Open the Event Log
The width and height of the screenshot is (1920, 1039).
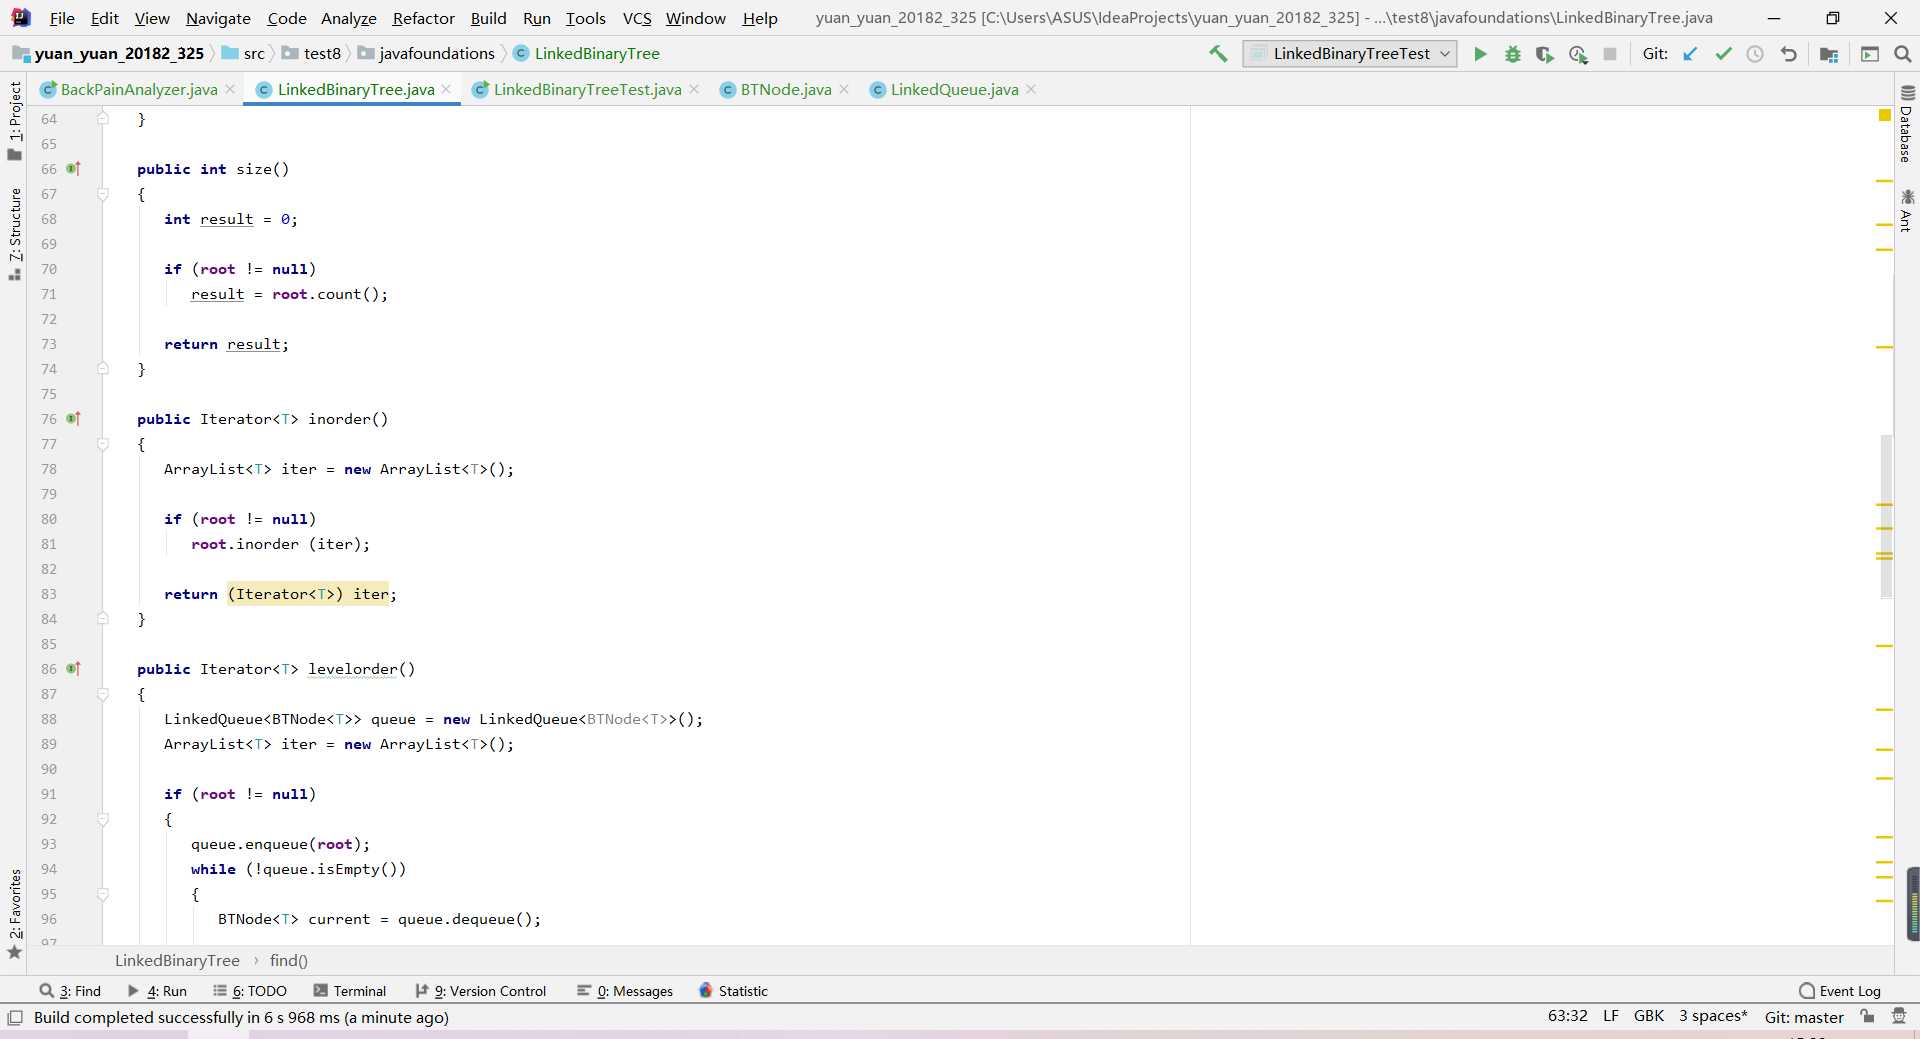(1840, 991)
